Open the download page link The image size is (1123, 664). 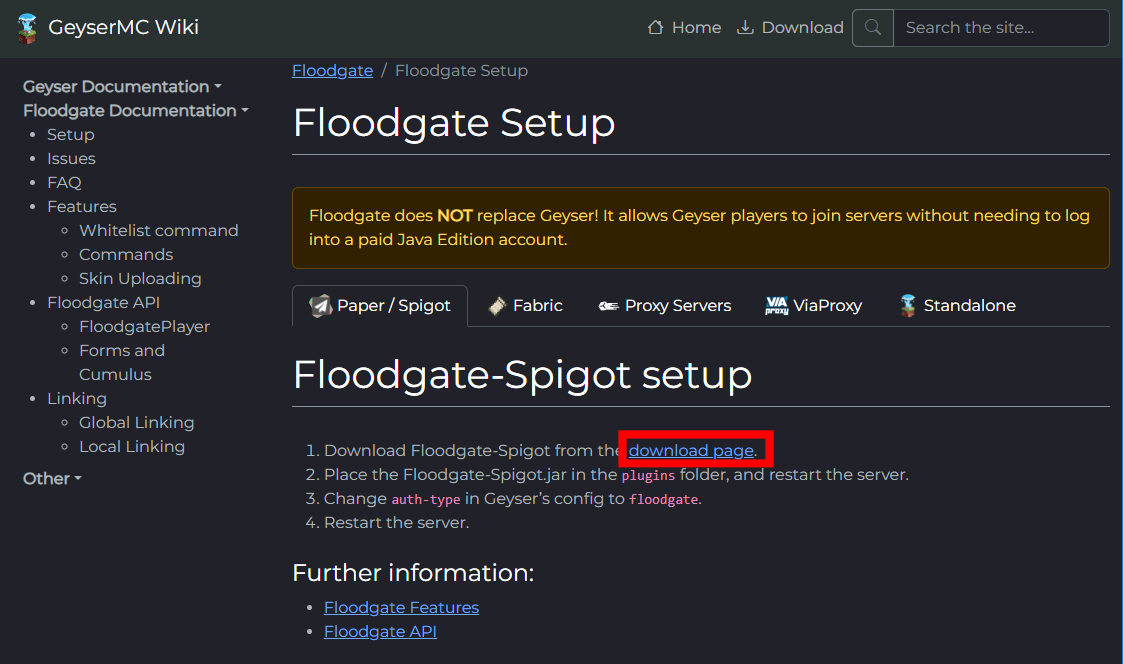(x=691, y=451)
